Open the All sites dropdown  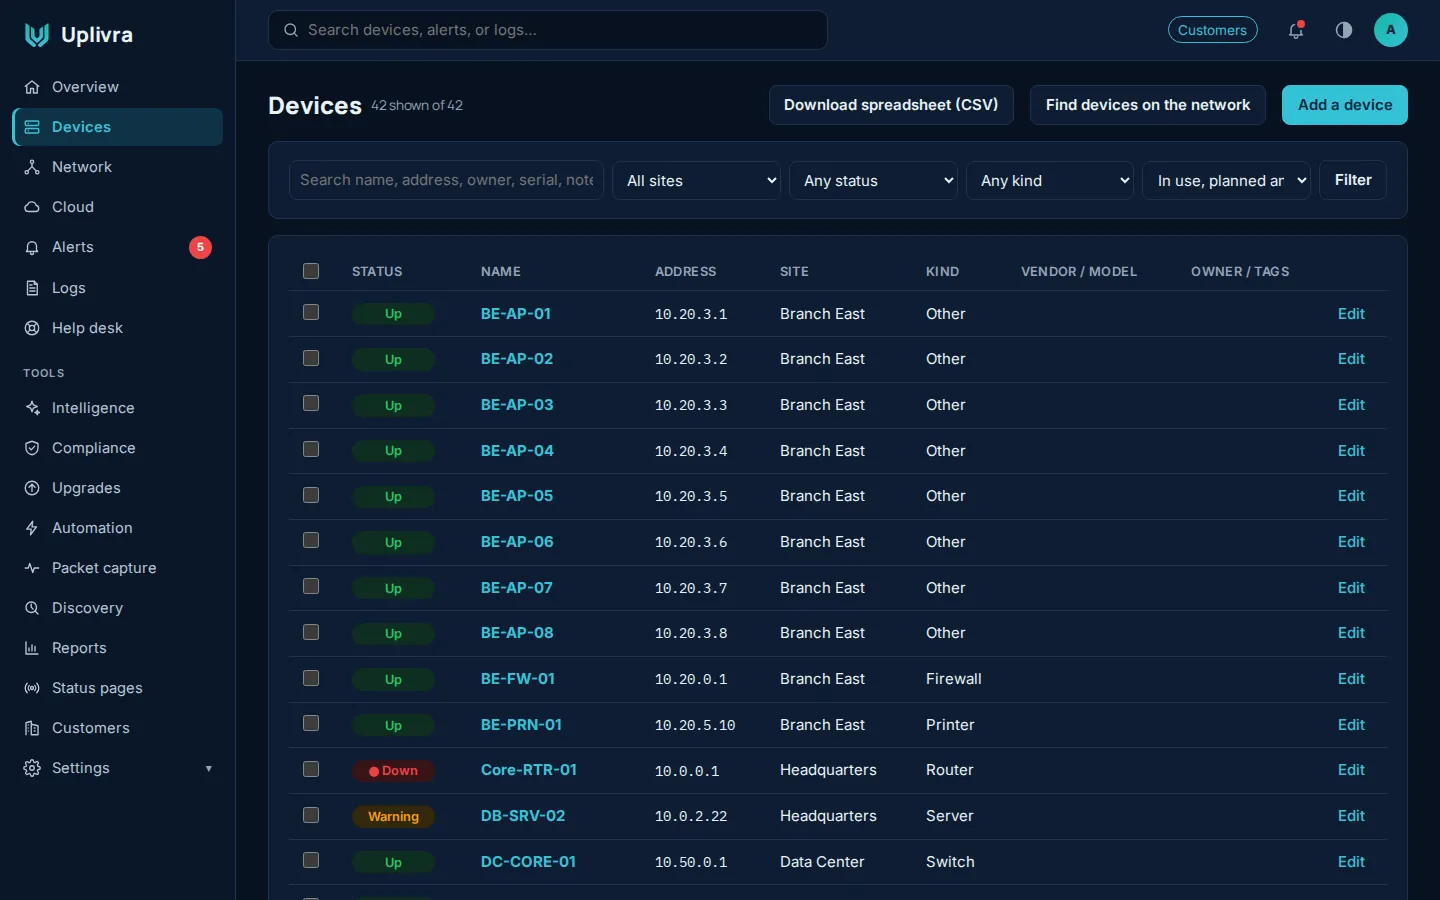[696, 180]
